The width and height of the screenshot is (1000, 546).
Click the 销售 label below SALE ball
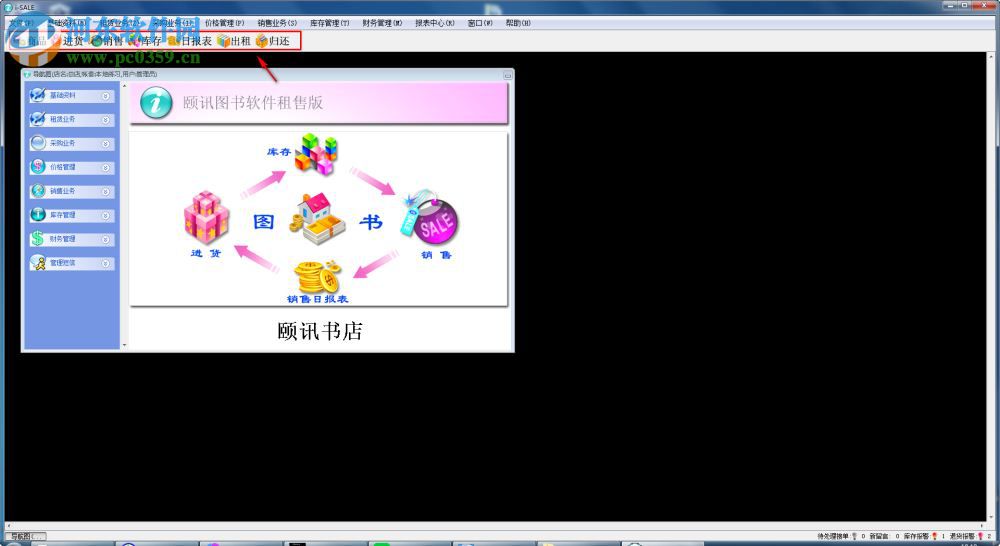coord(436,255)
